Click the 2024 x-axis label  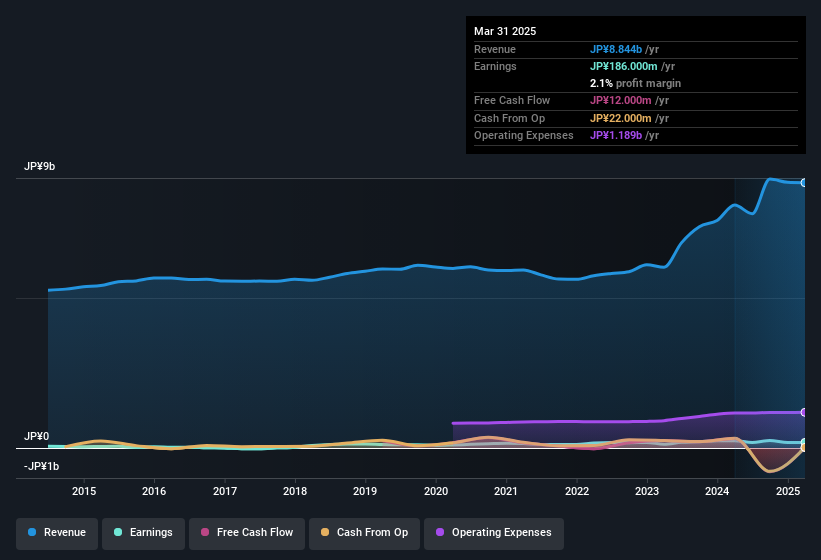pyautogui.click(x=717, y=491)
